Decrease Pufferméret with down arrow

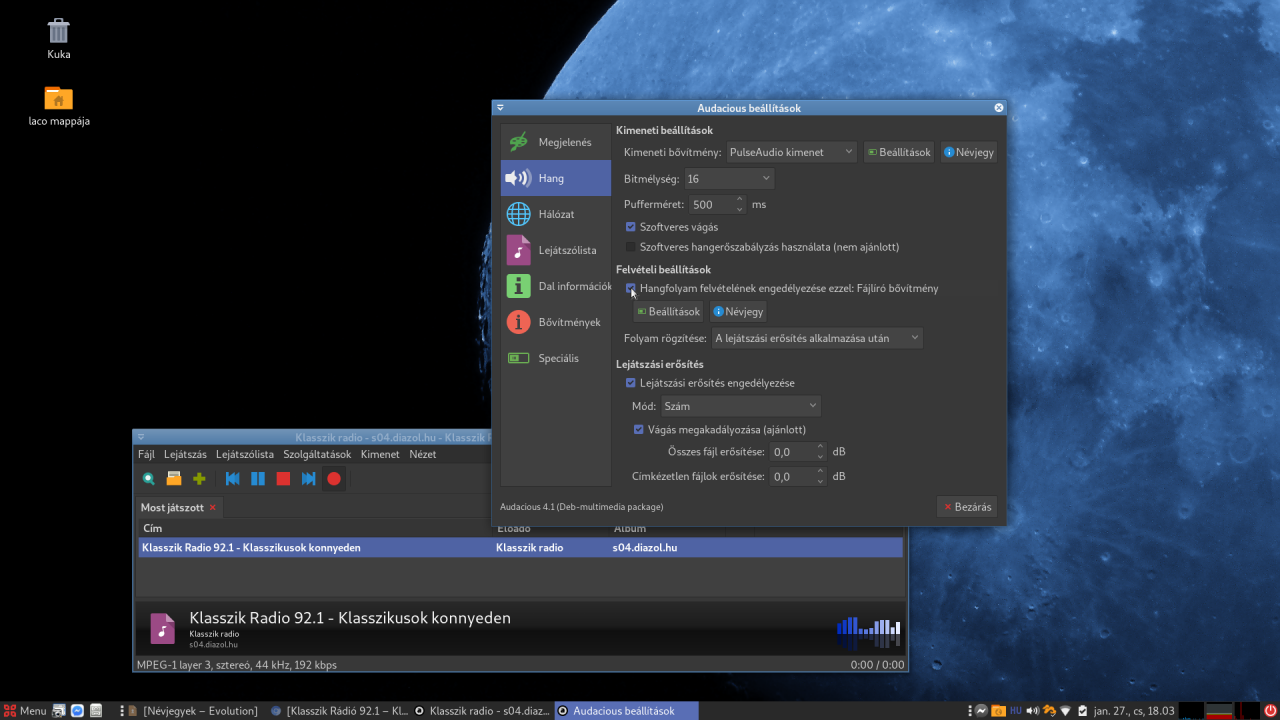pos(740,210)
